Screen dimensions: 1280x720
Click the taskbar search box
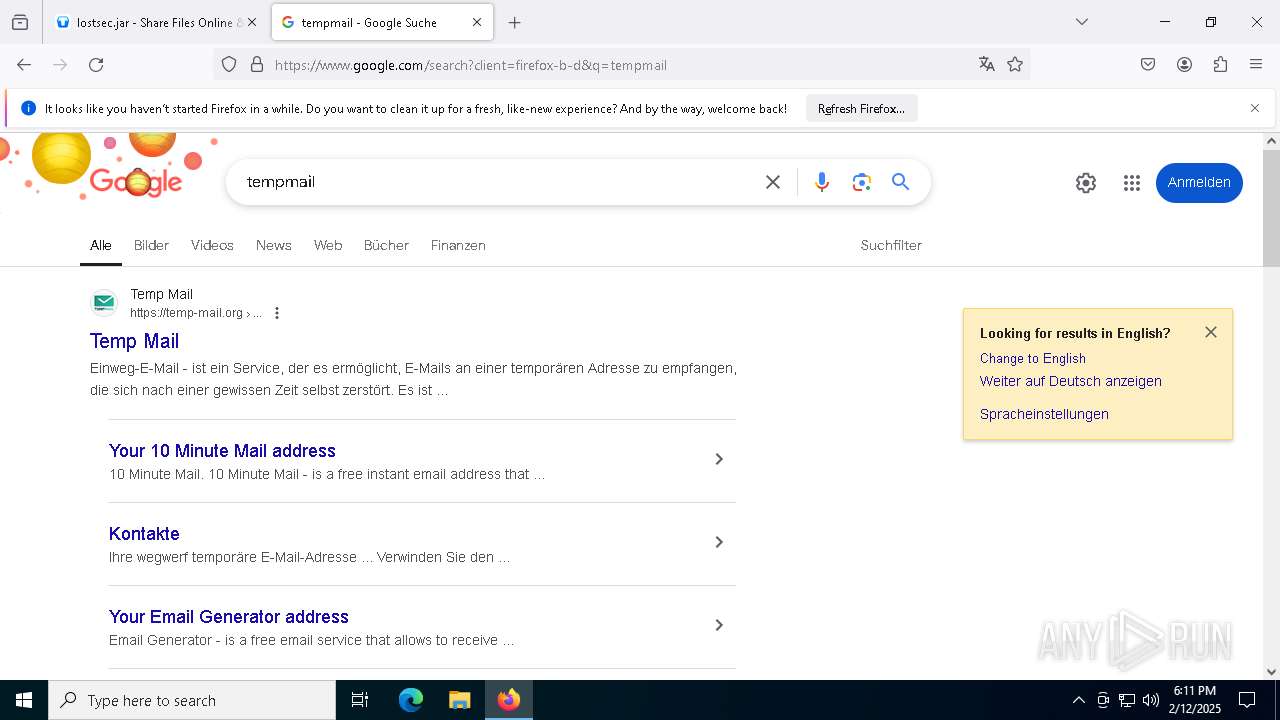pyautogui.click(x=192, y=700)
